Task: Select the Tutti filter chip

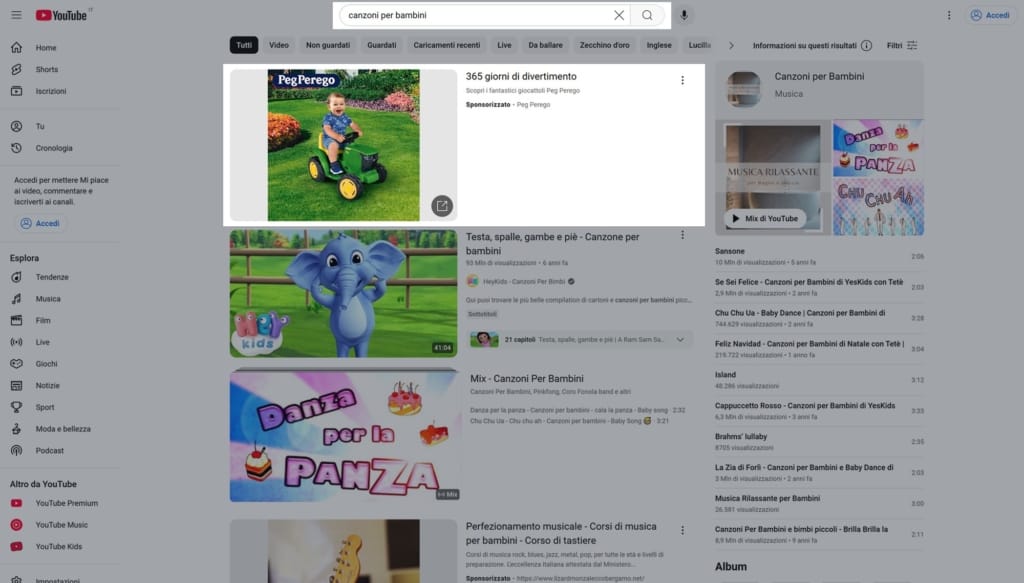Action: [244, 45]
